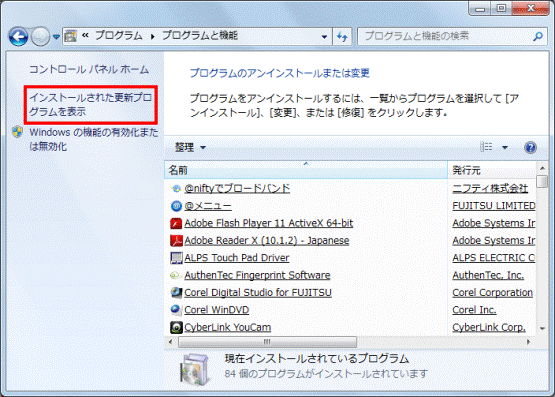The width and height of the screenshot is (555, 397).
Task: Select ALPS Touch Pad Driver entry
Action: coord(236,258)
